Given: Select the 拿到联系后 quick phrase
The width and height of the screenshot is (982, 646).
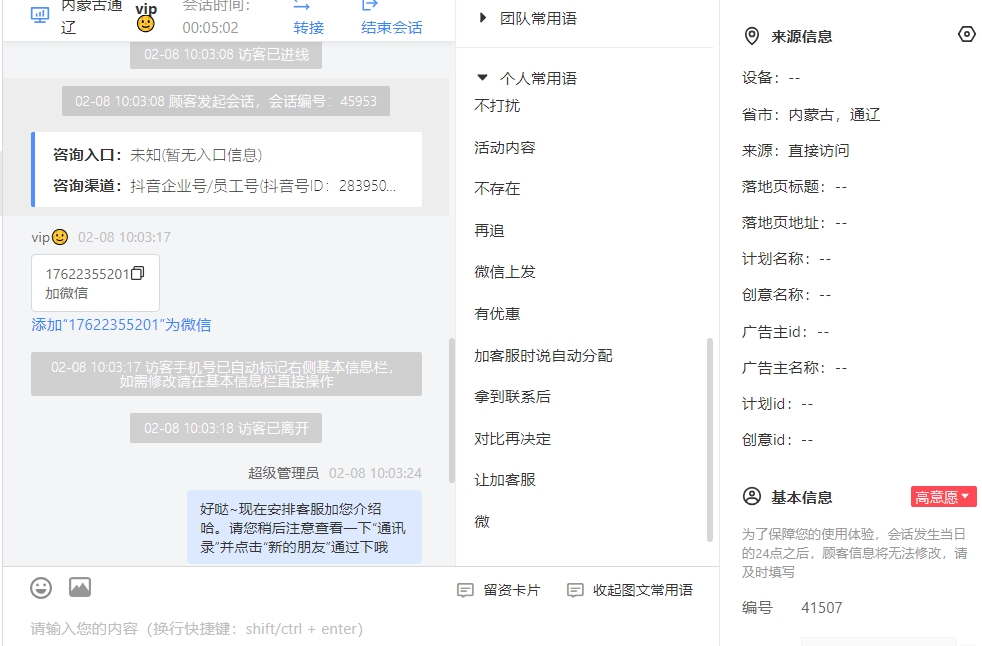Looking at the screenshot, I should (x=512, y=397).
